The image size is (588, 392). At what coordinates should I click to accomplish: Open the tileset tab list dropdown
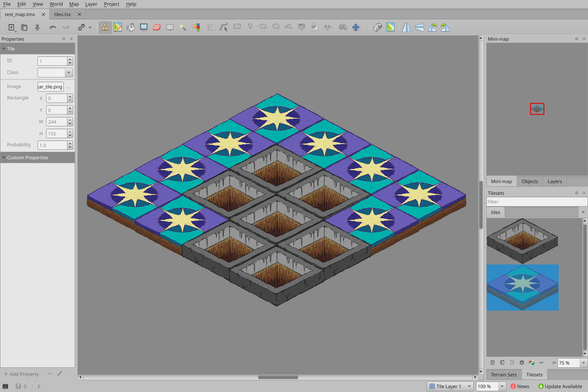tap(583, 212)
